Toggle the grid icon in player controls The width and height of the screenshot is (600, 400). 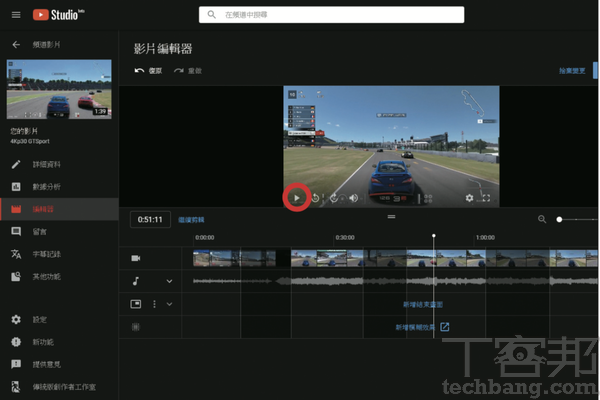tap(428, 198)
